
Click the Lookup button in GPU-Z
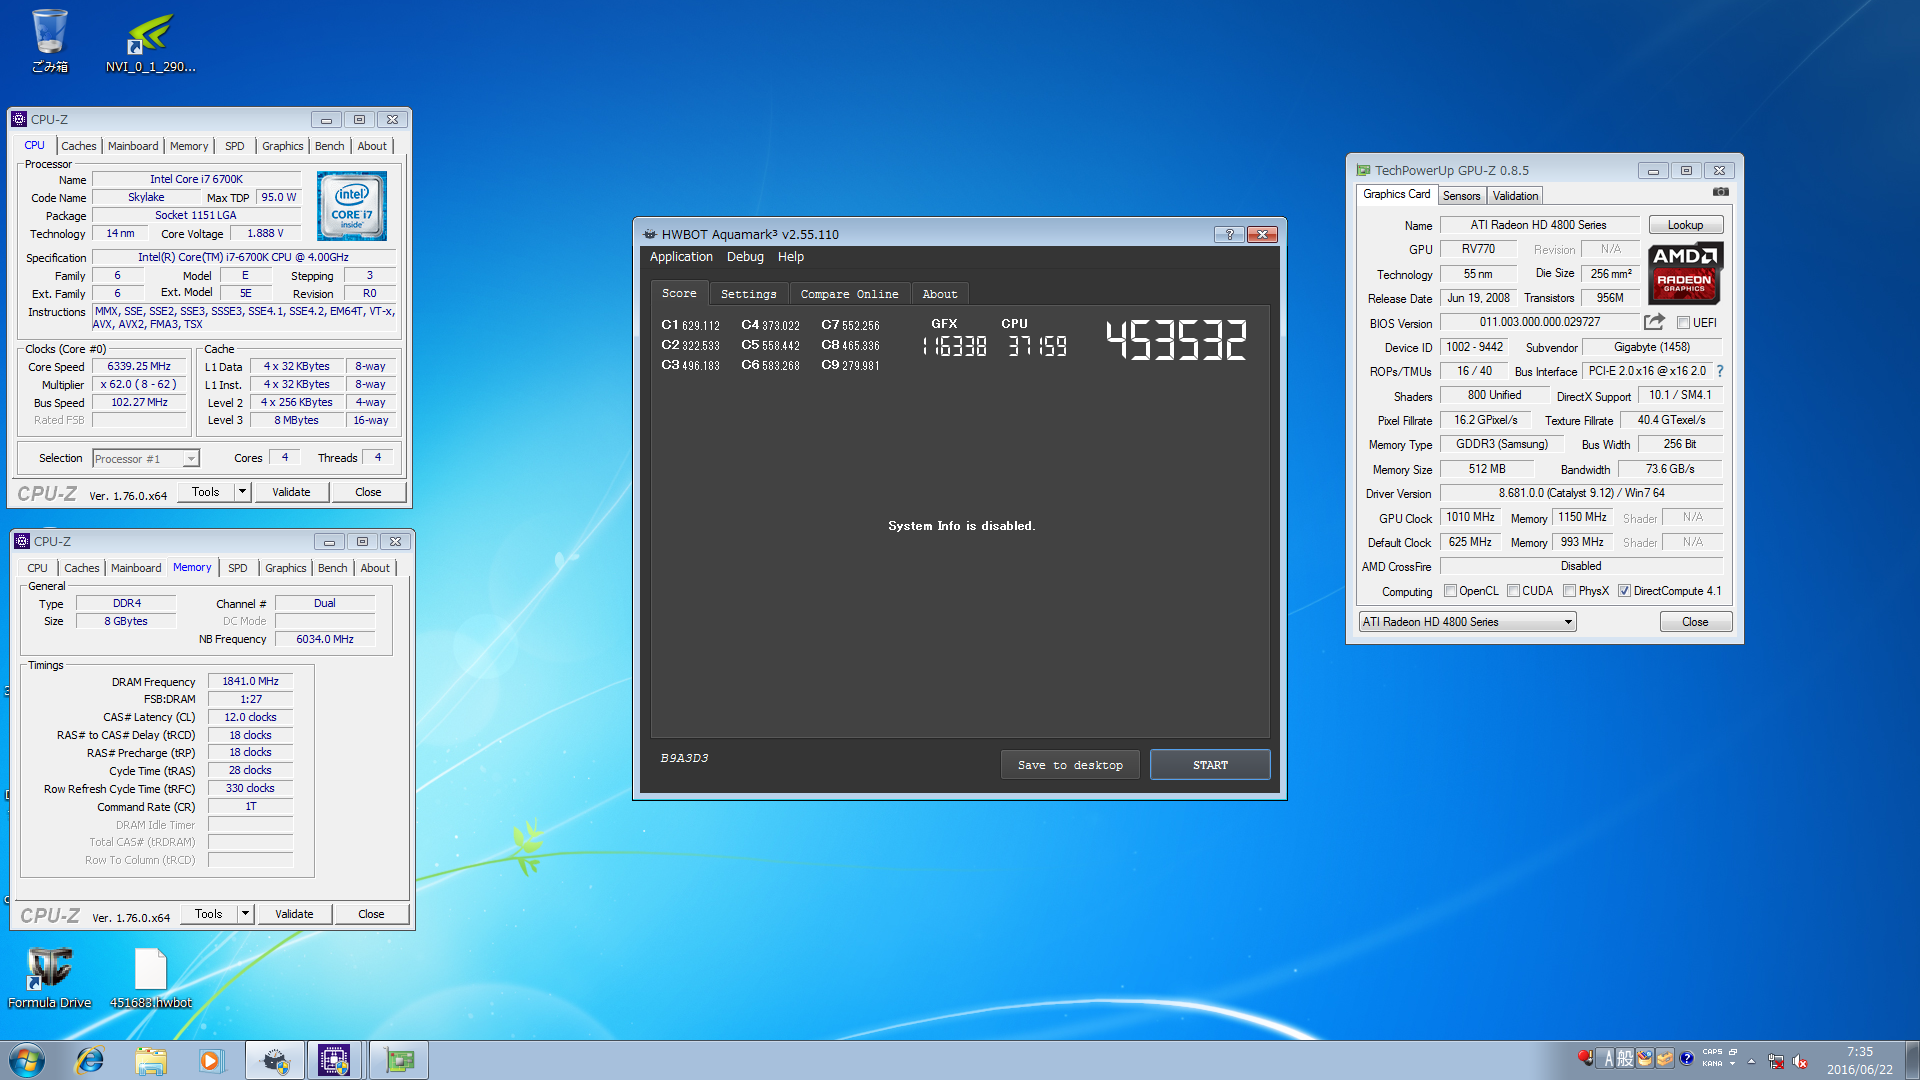1685,225
